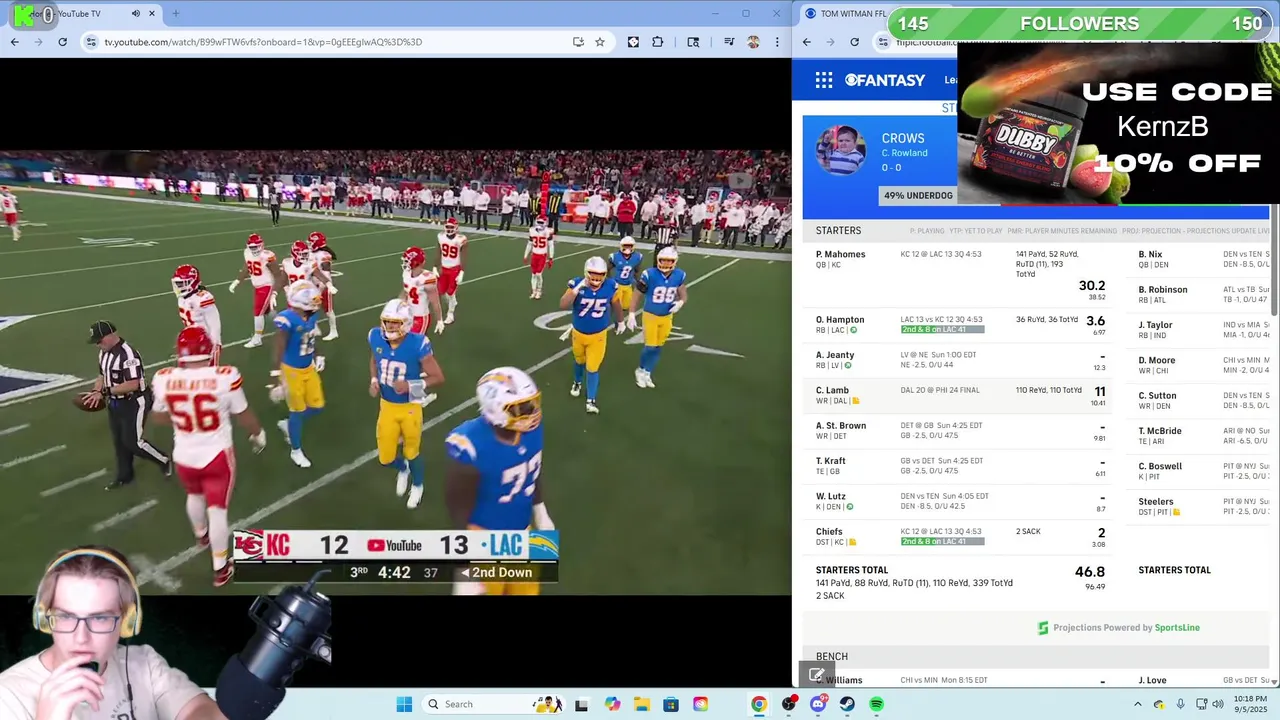Image resolution: width=1280 pixels, height=720 pixels.
Task: Open W. Lutz player card
Action: click(x=831, y=496)
